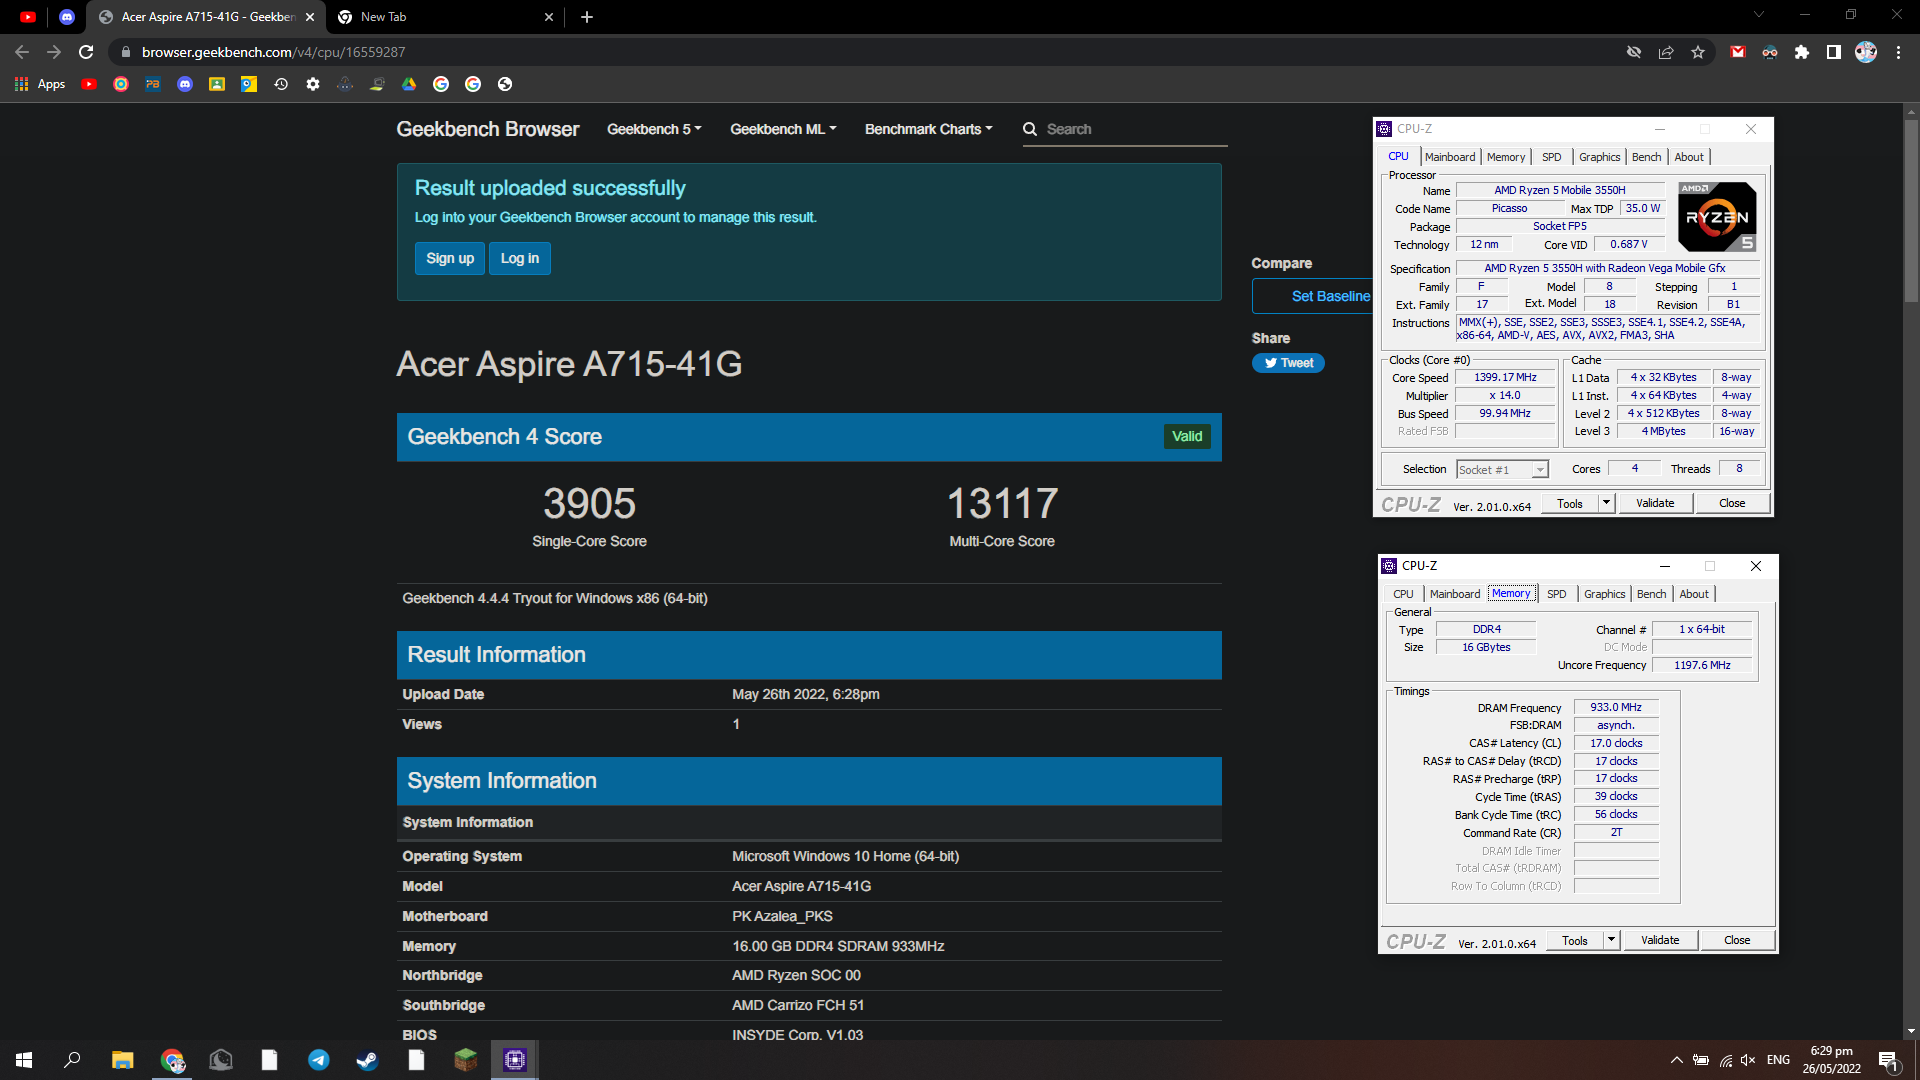Click the muted volume tray icon

1748,1060
